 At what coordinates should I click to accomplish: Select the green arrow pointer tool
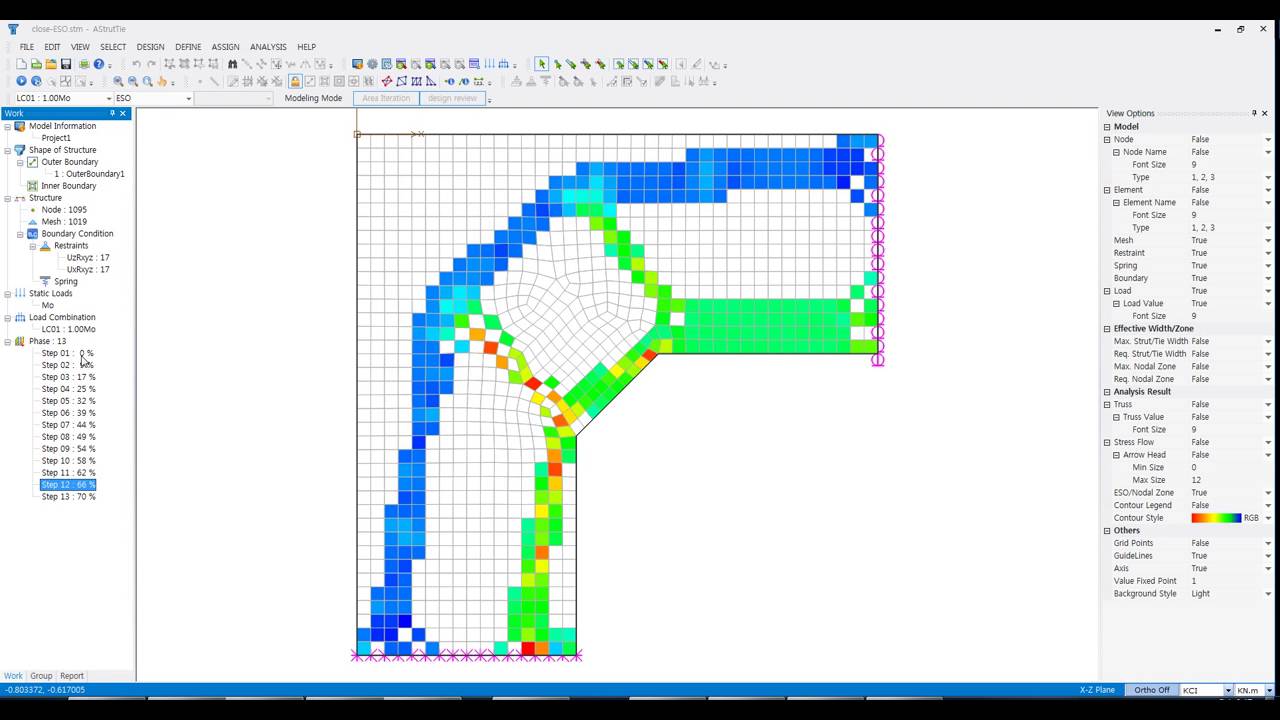point(541,64)
